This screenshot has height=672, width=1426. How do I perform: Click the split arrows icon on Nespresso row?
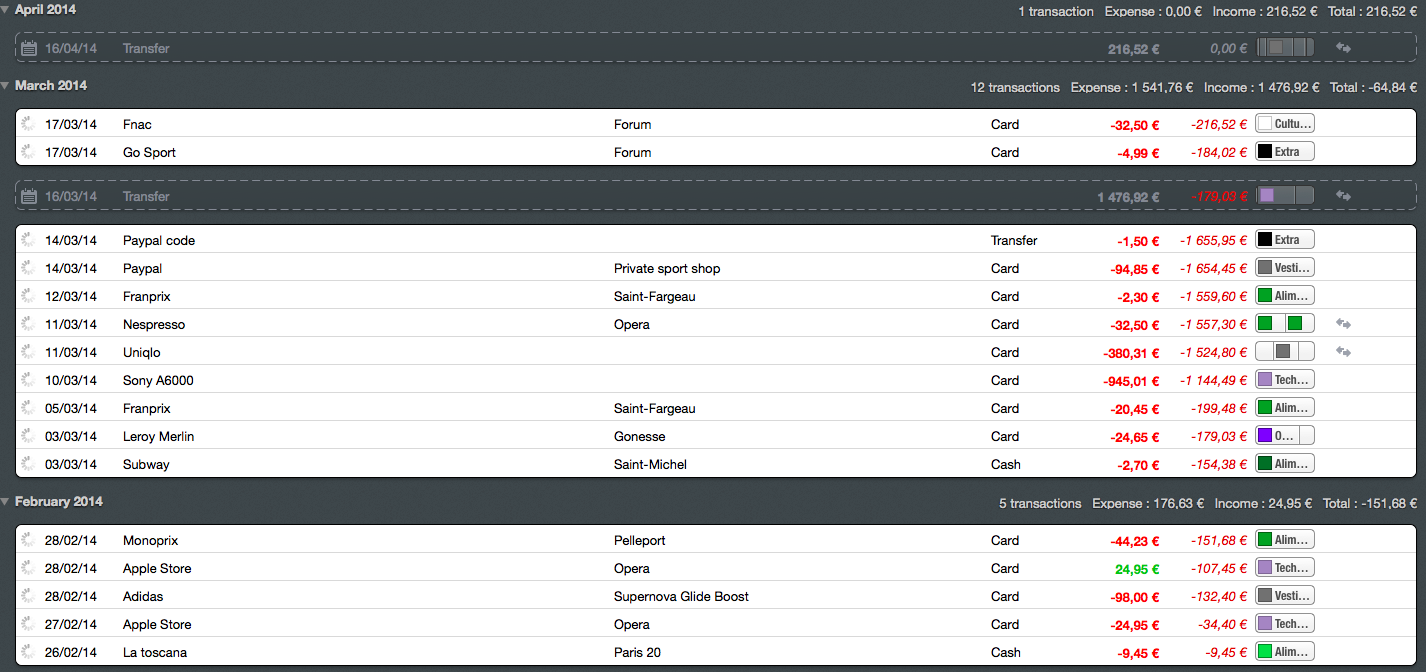click(1343, 324)
